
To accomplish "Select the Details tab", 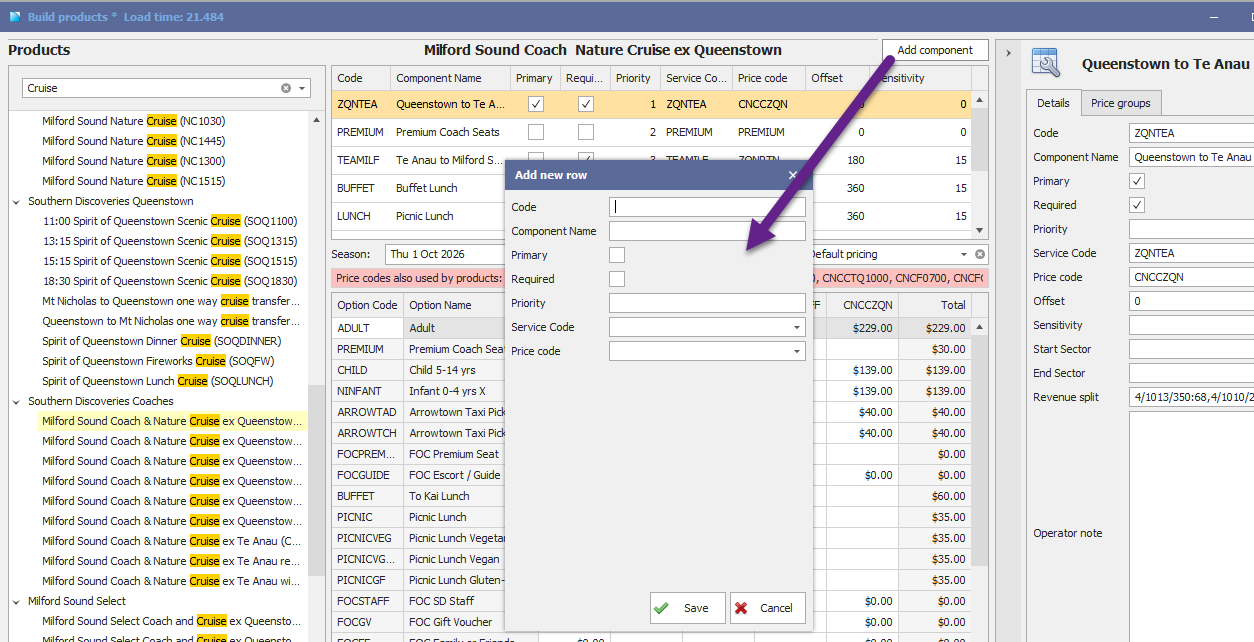I will [x=1053, y=103].
